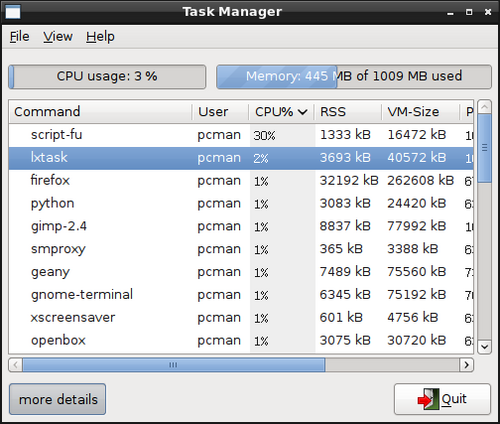Screen dimensions: 500x424
Task: Select the firefox process row
Action: pyautogui.click(x=241, y=181)
